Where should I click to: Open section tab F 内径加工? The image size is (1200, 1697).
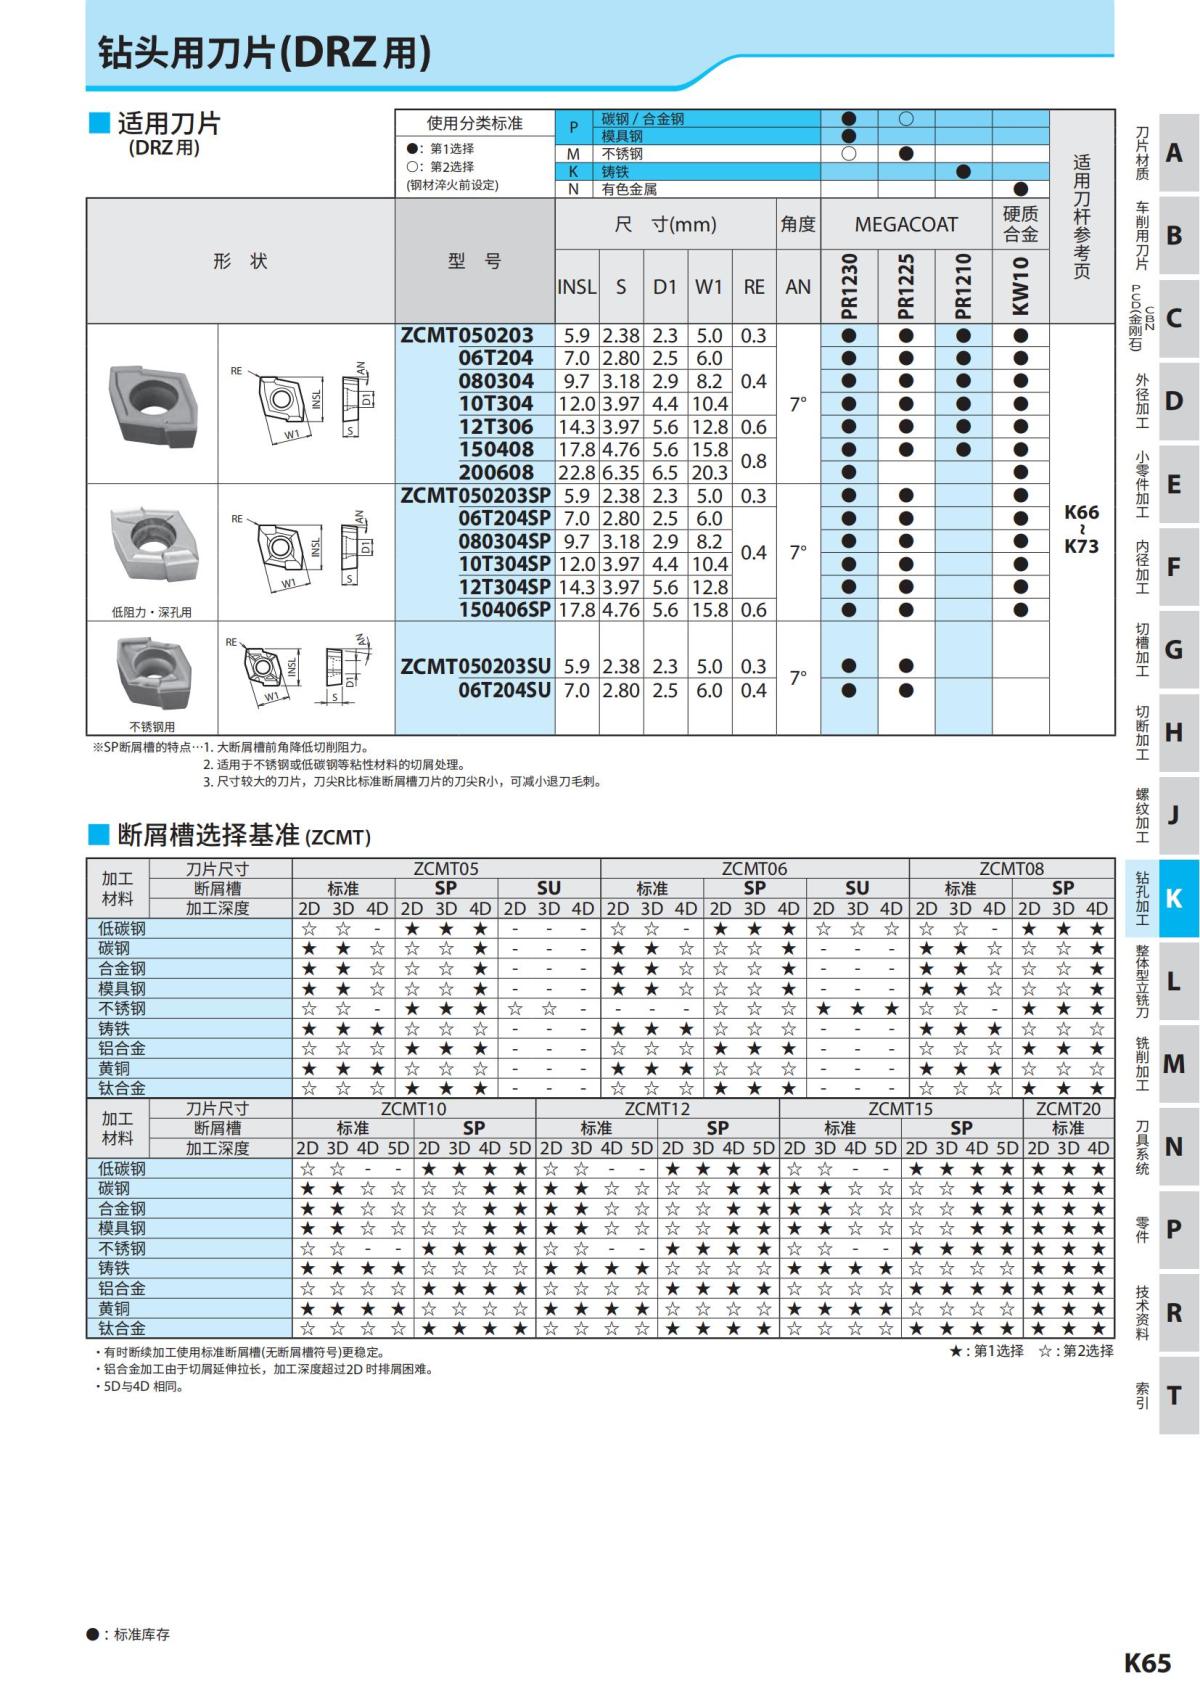coord(1164,567)
